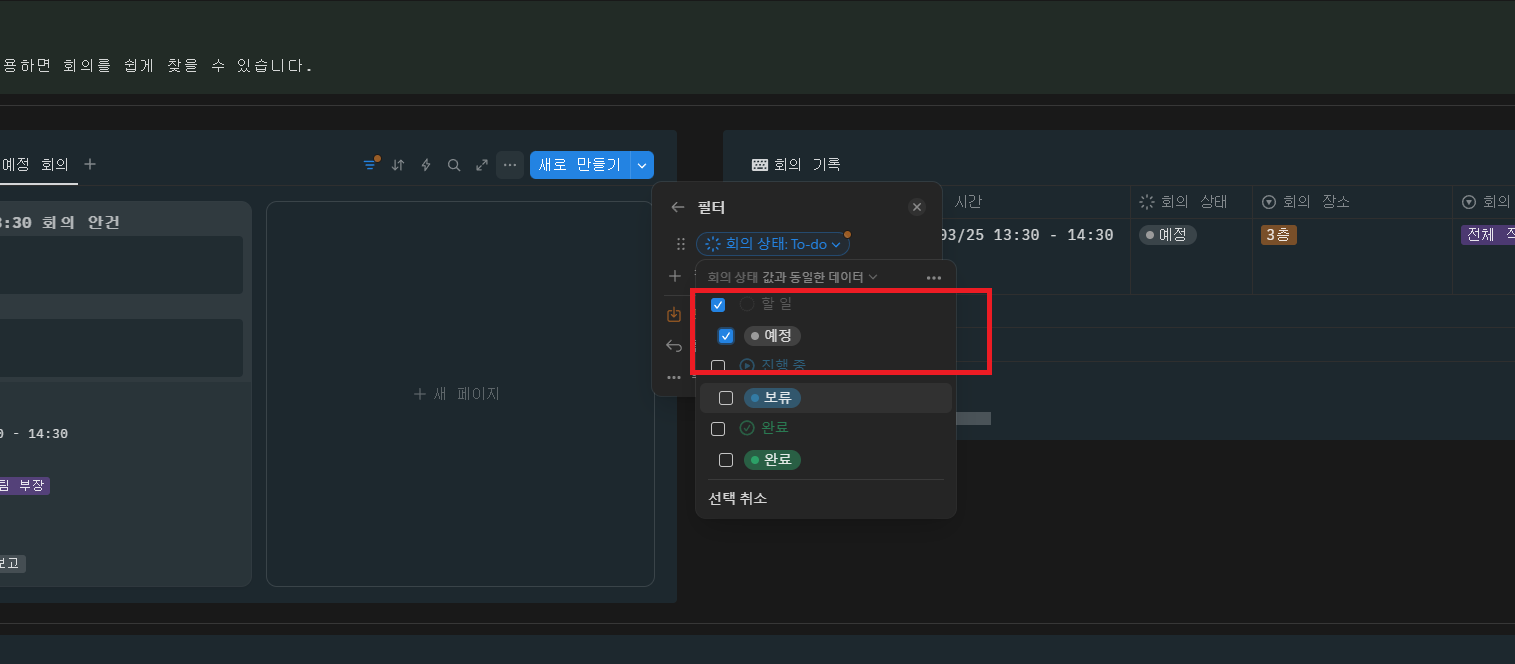
Task: Click the orange 3층 location tag
Action: pyautogui.click(x=1279, y=236)
